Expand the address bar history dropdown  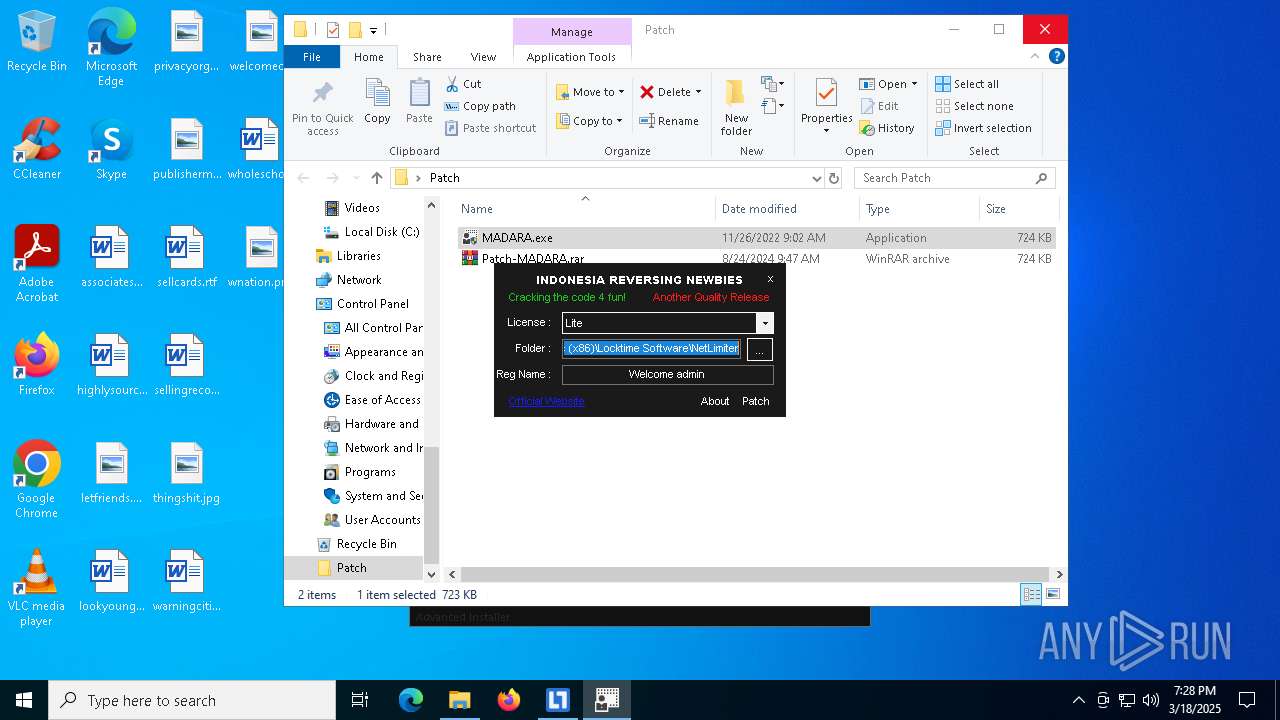(x=816, y=178)
